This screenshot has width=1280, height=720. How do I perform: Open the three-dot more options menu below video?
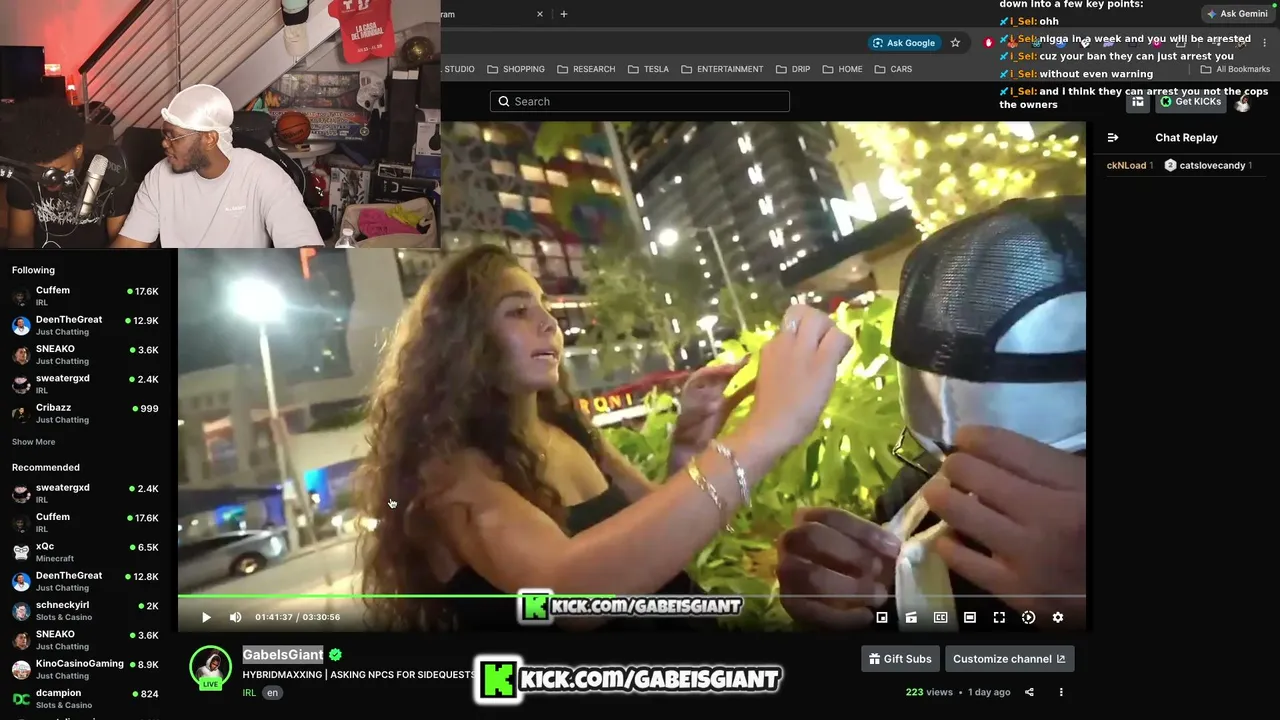point(1061,692)
